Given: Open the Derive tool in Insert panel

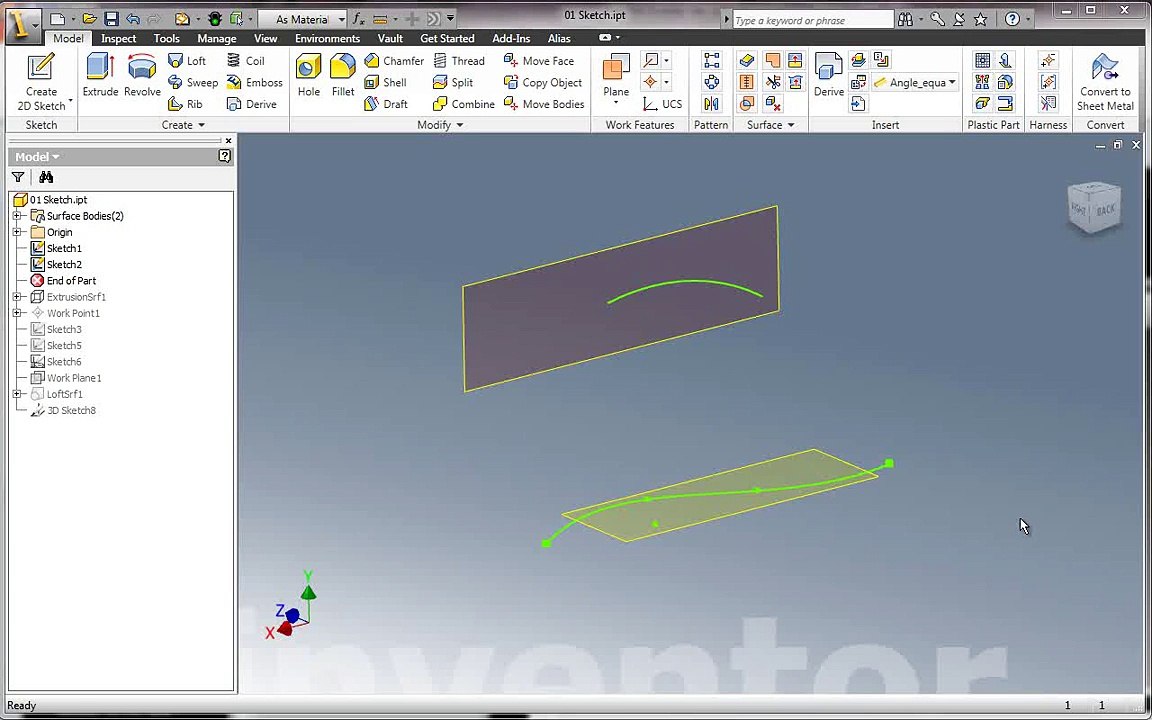Looking at the screenshot, I should pyautogui.click(x=828, y=76).
